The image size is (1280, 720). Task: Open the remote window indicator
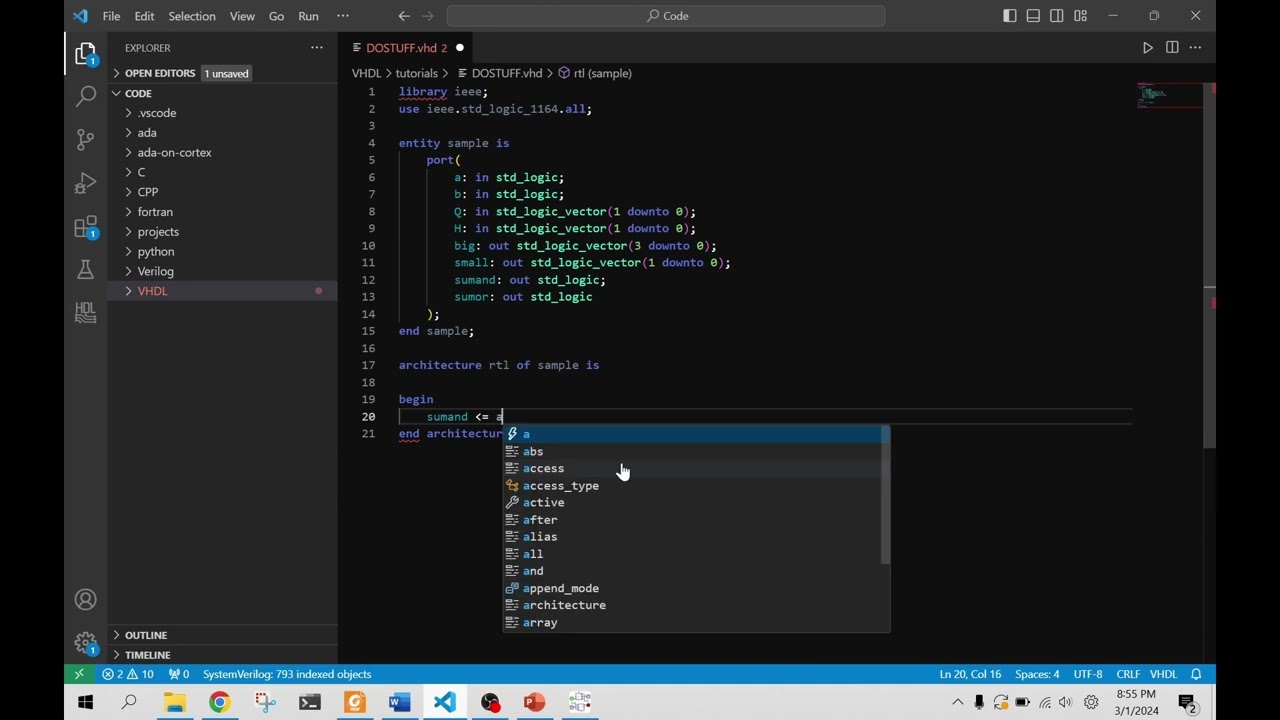79,674
